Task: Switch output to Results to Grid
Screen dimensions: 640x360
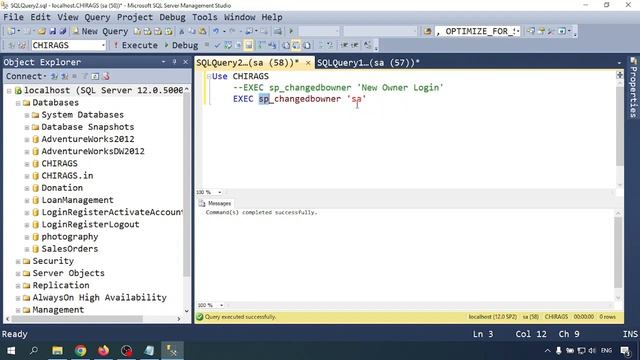Action: click(296, 45)
